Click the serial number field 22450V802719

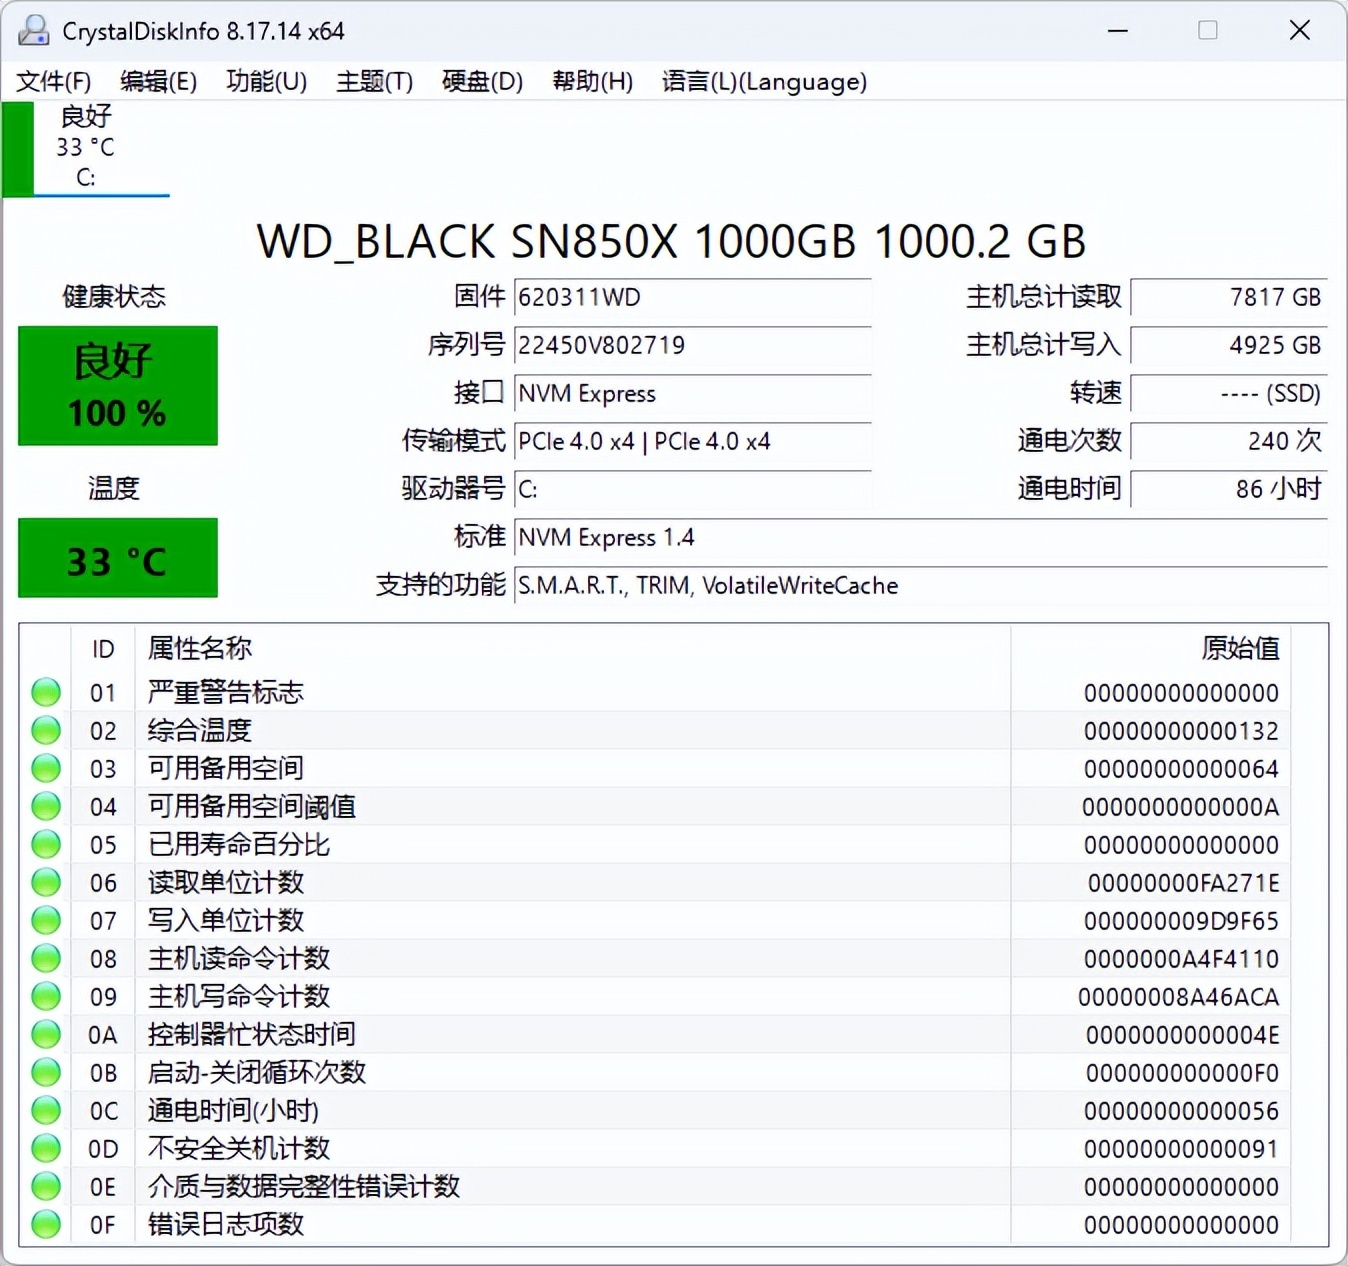click(692, 345)
